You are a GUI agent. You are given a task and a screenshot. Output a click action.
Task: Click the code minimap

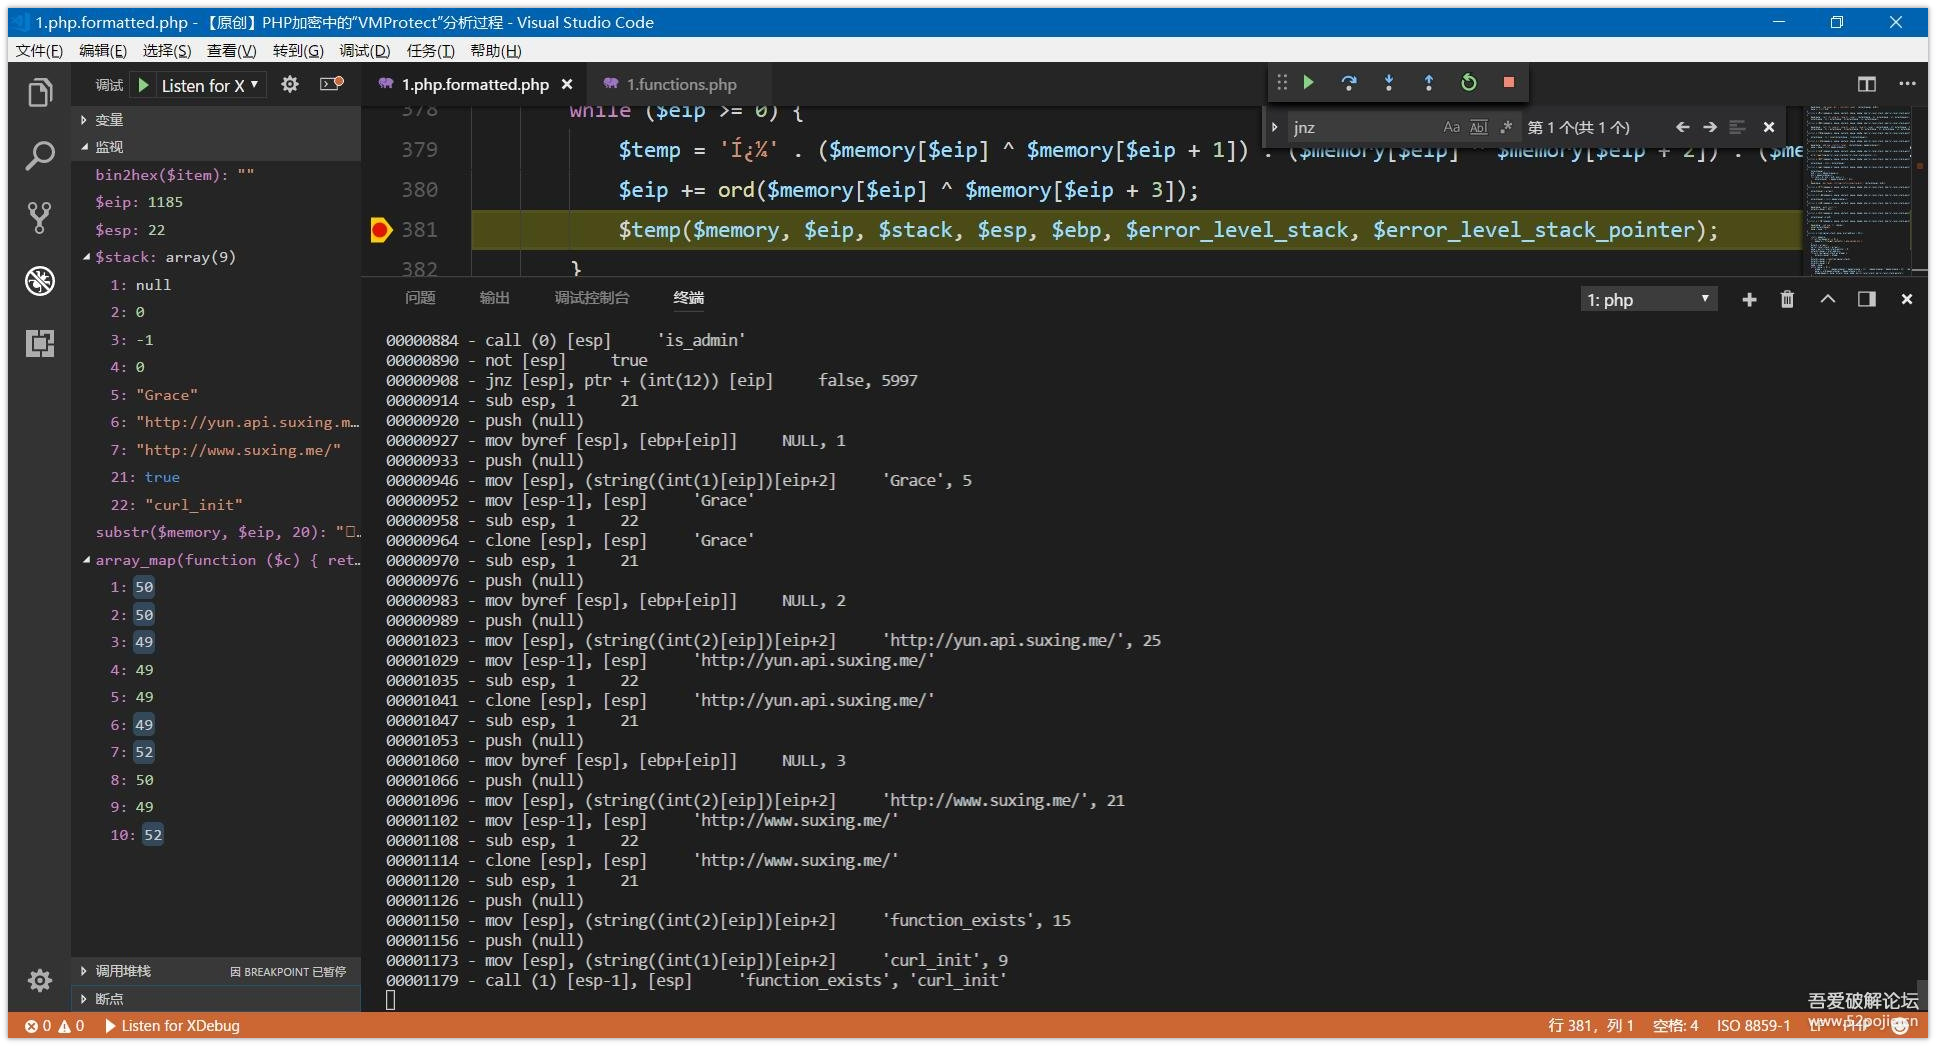(1860, 190)
